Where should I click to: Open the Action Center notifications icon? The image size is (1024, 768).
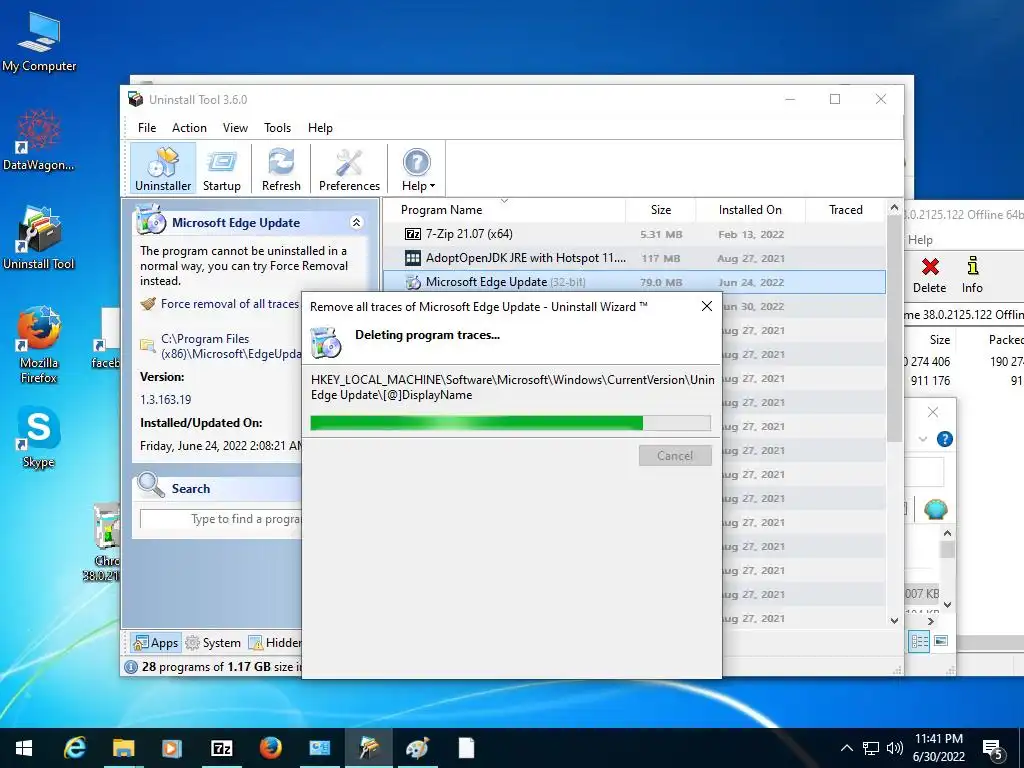pos(992,749)
